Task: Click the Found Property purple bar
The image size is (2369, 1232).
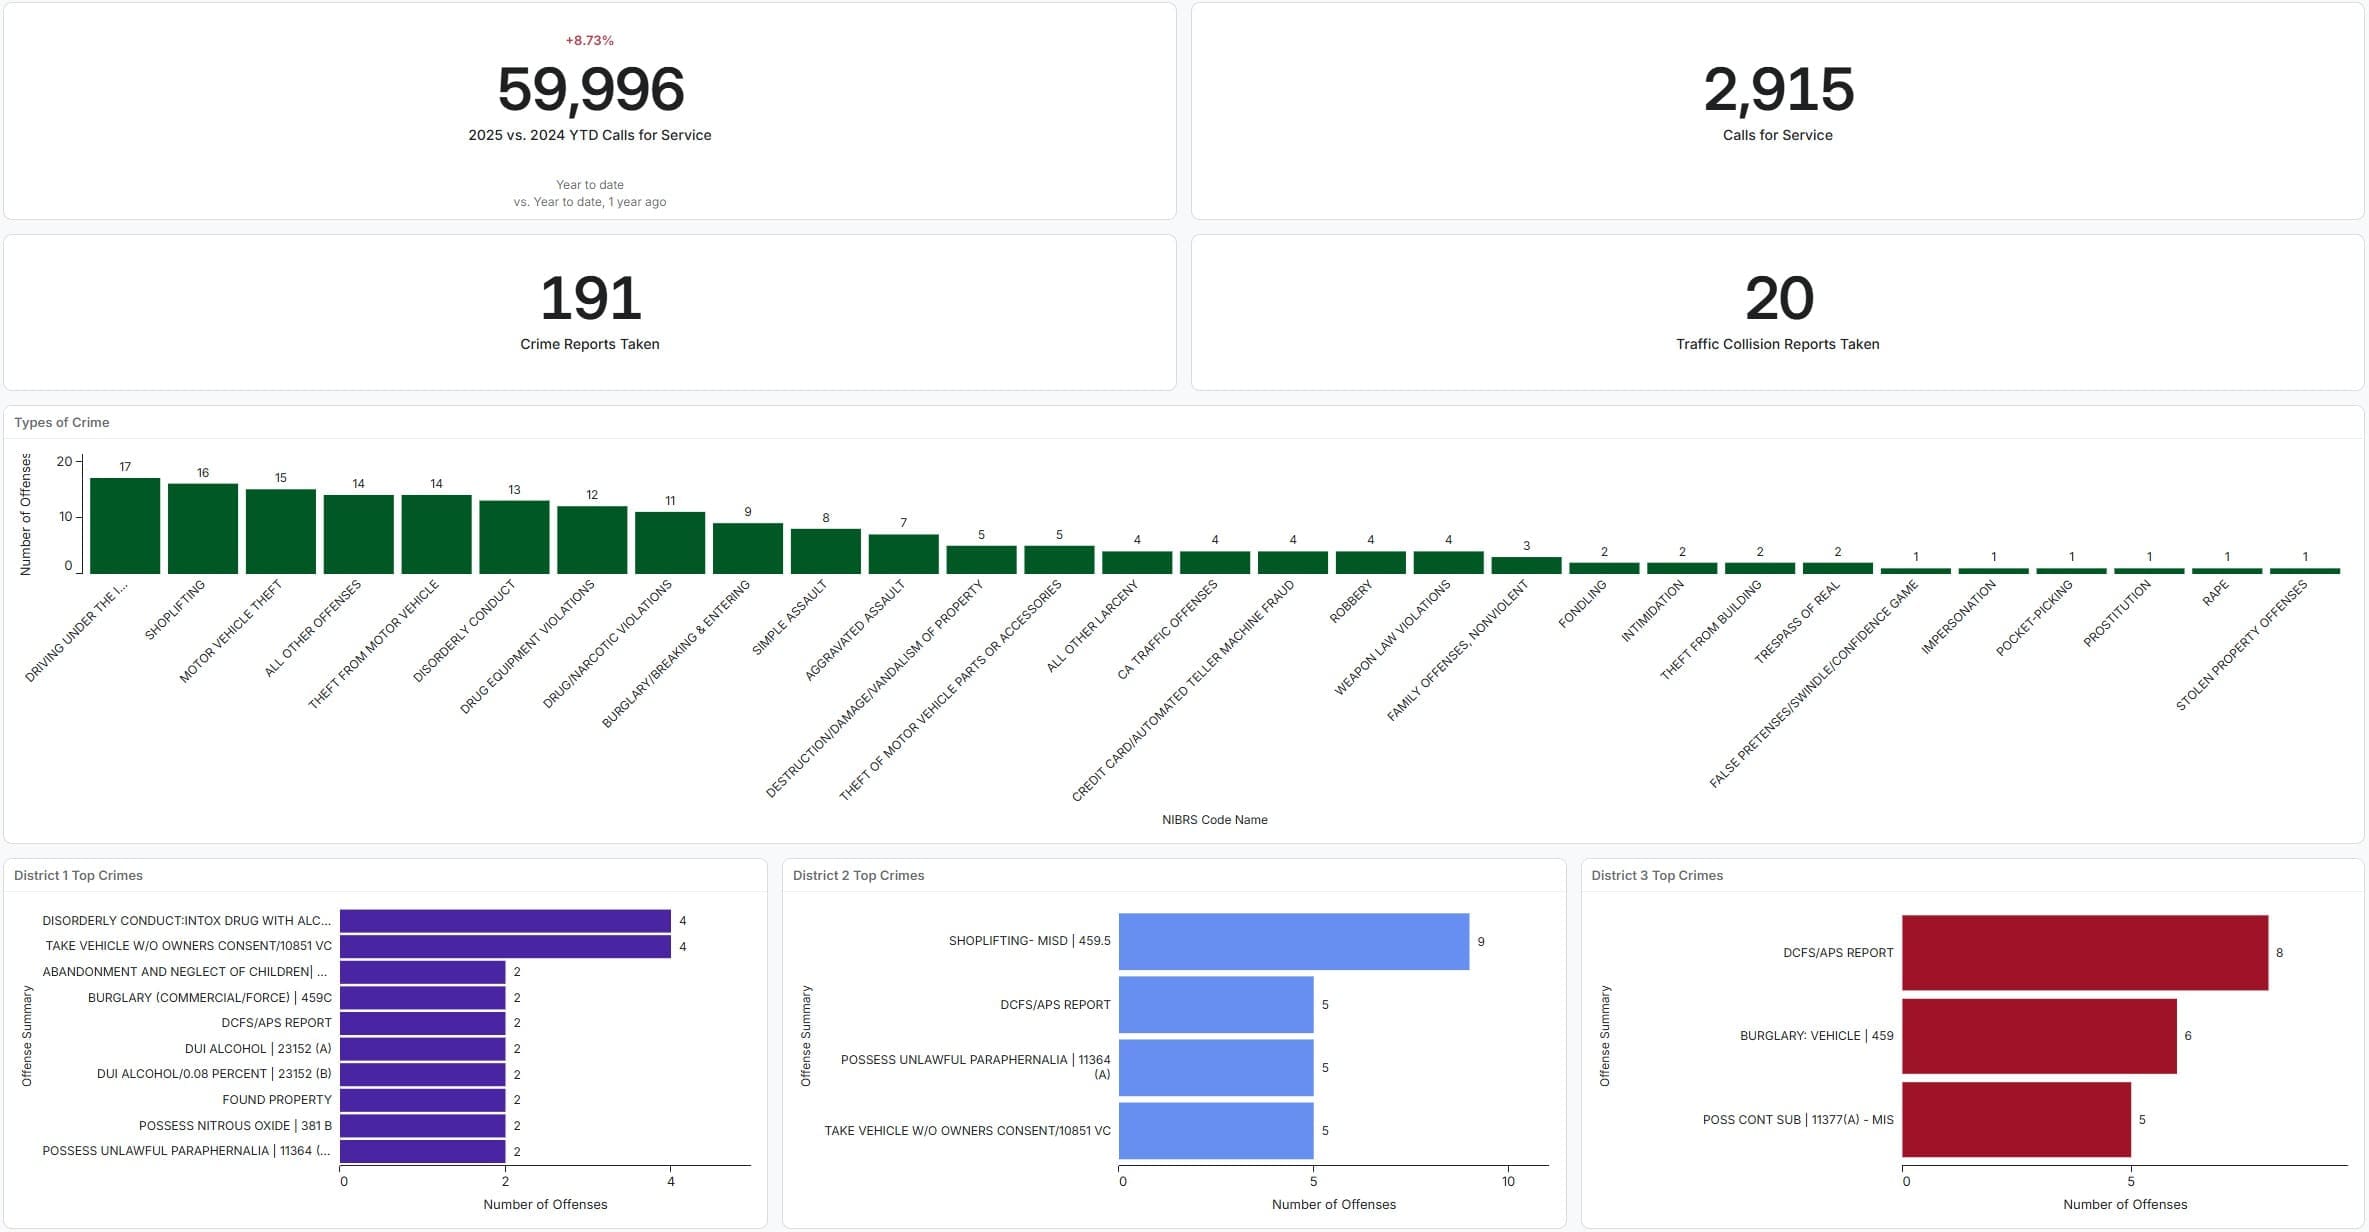Action: tap(422, 1100)
